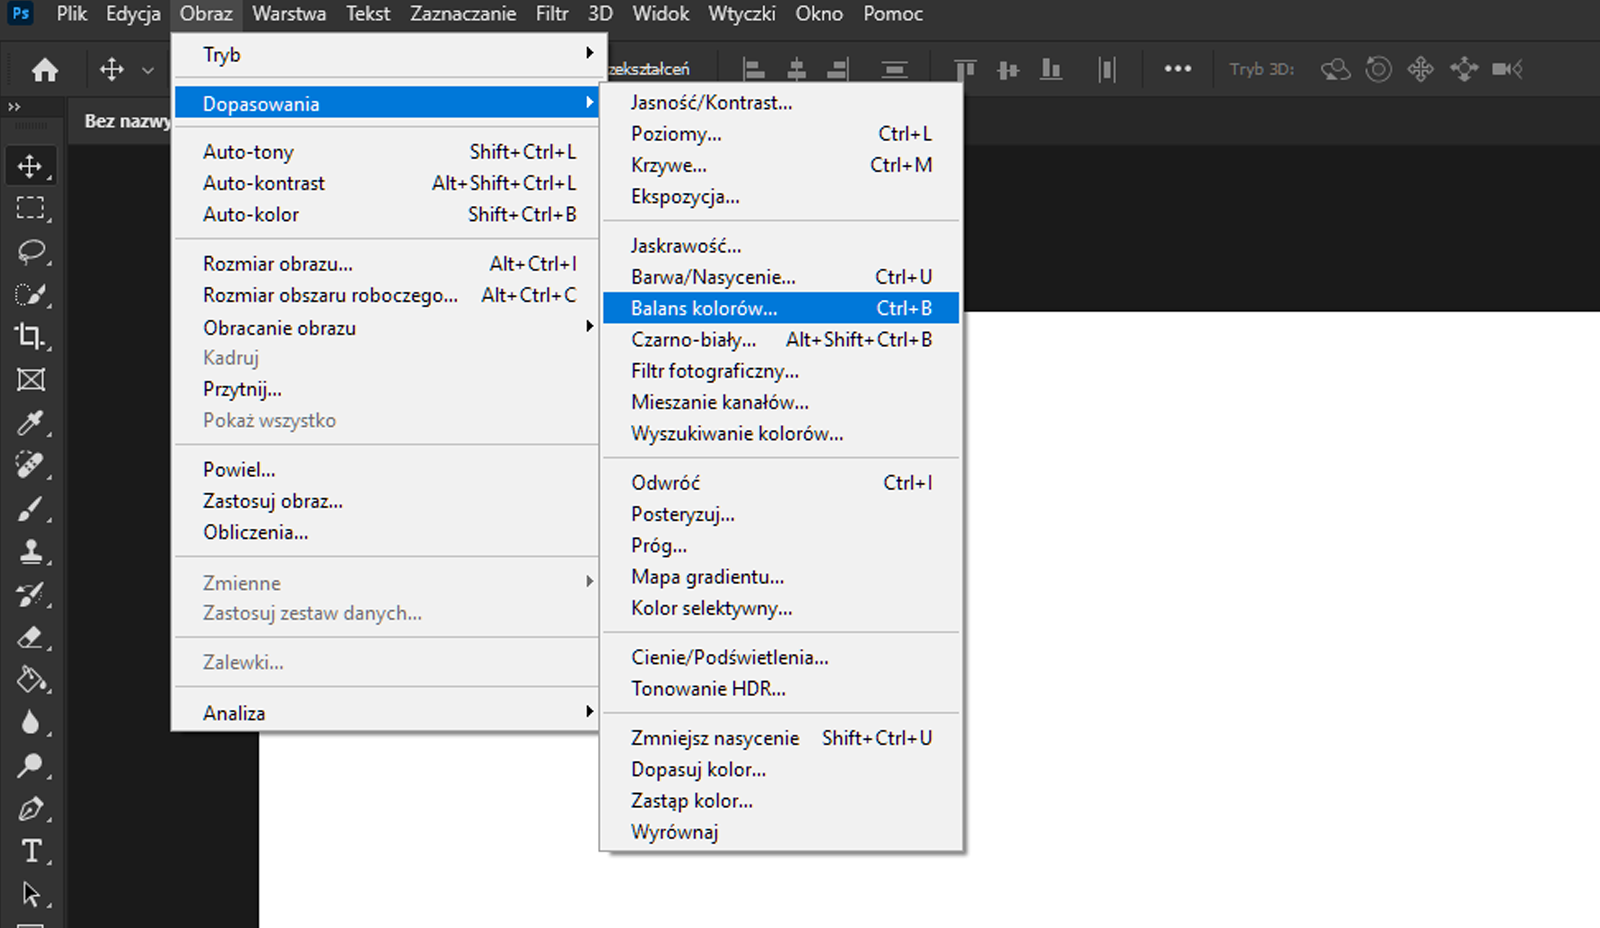Viewport: 1600px width, 928px height.
Task: Select the Pen tool
Action: [30, 808]
